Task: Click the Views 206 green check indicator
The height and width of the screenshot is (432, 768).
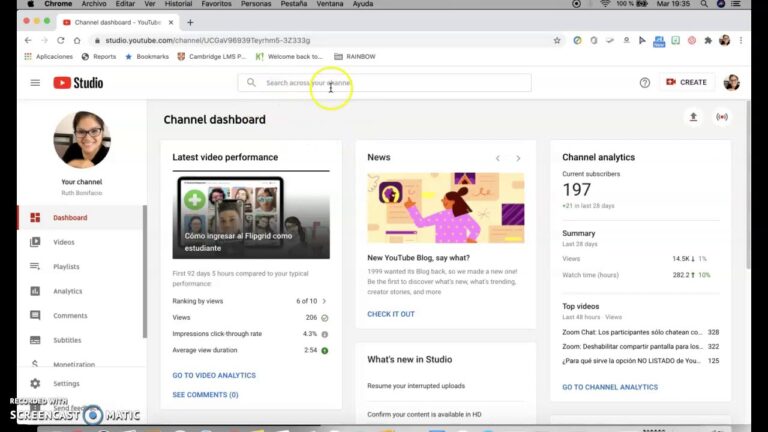Action: [324, 318]
